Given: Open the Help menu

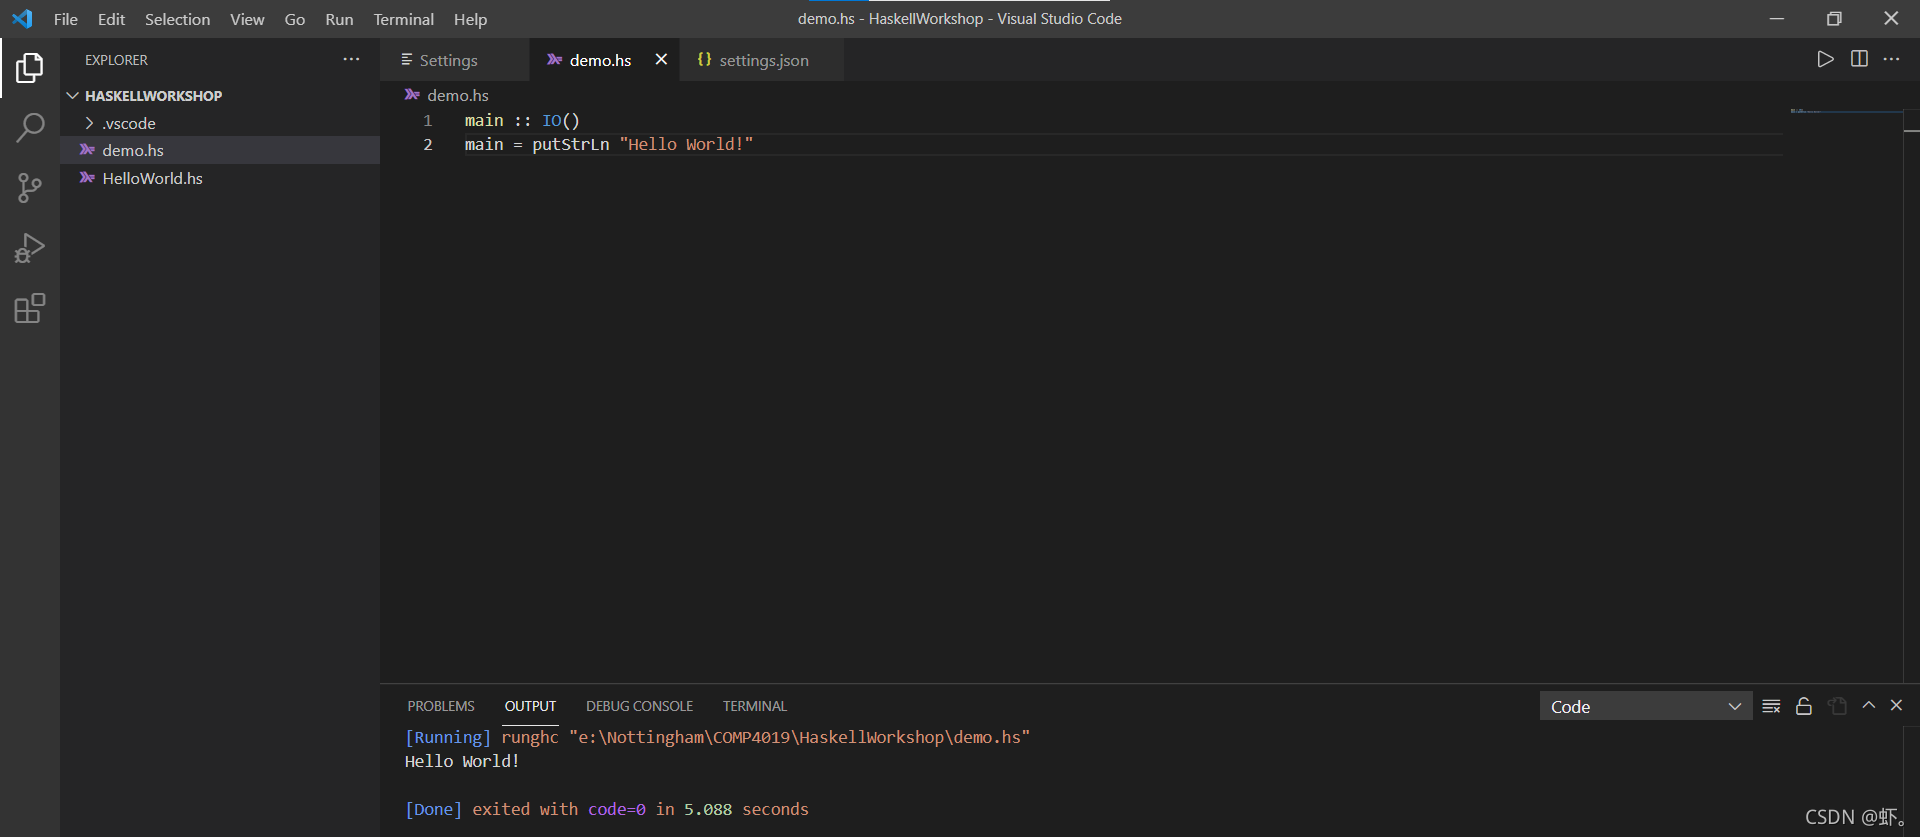Looking at the screenshot, I should point(470,19).
